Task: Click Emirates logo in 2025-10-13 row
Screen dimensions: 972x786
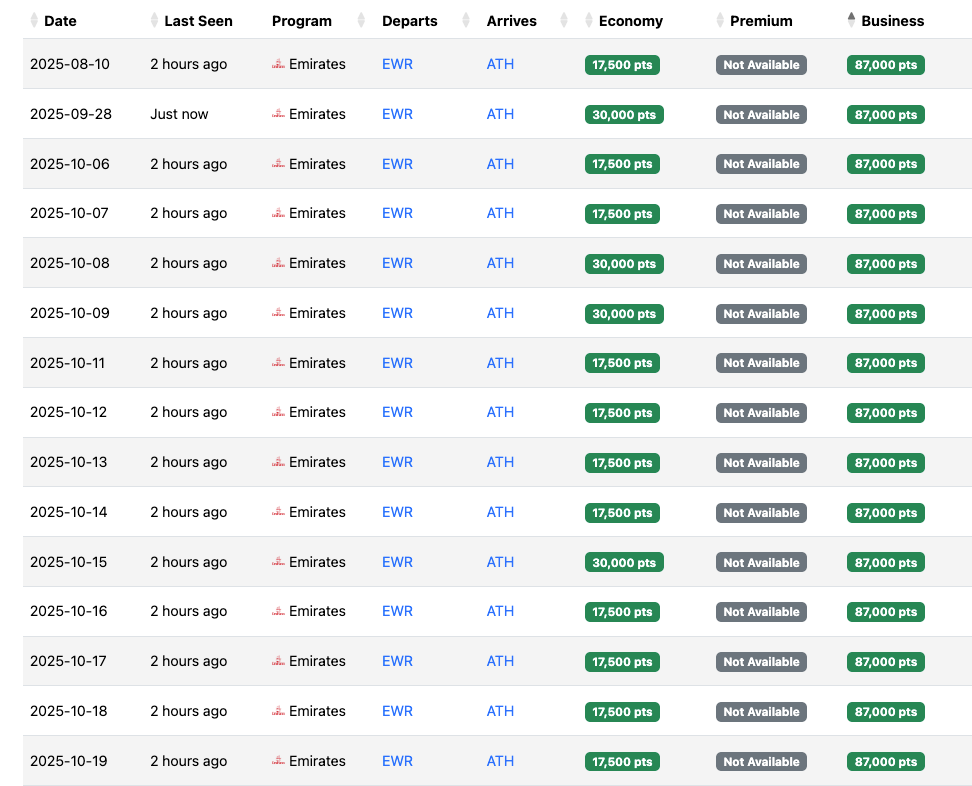Action: [x=278, y=462]
